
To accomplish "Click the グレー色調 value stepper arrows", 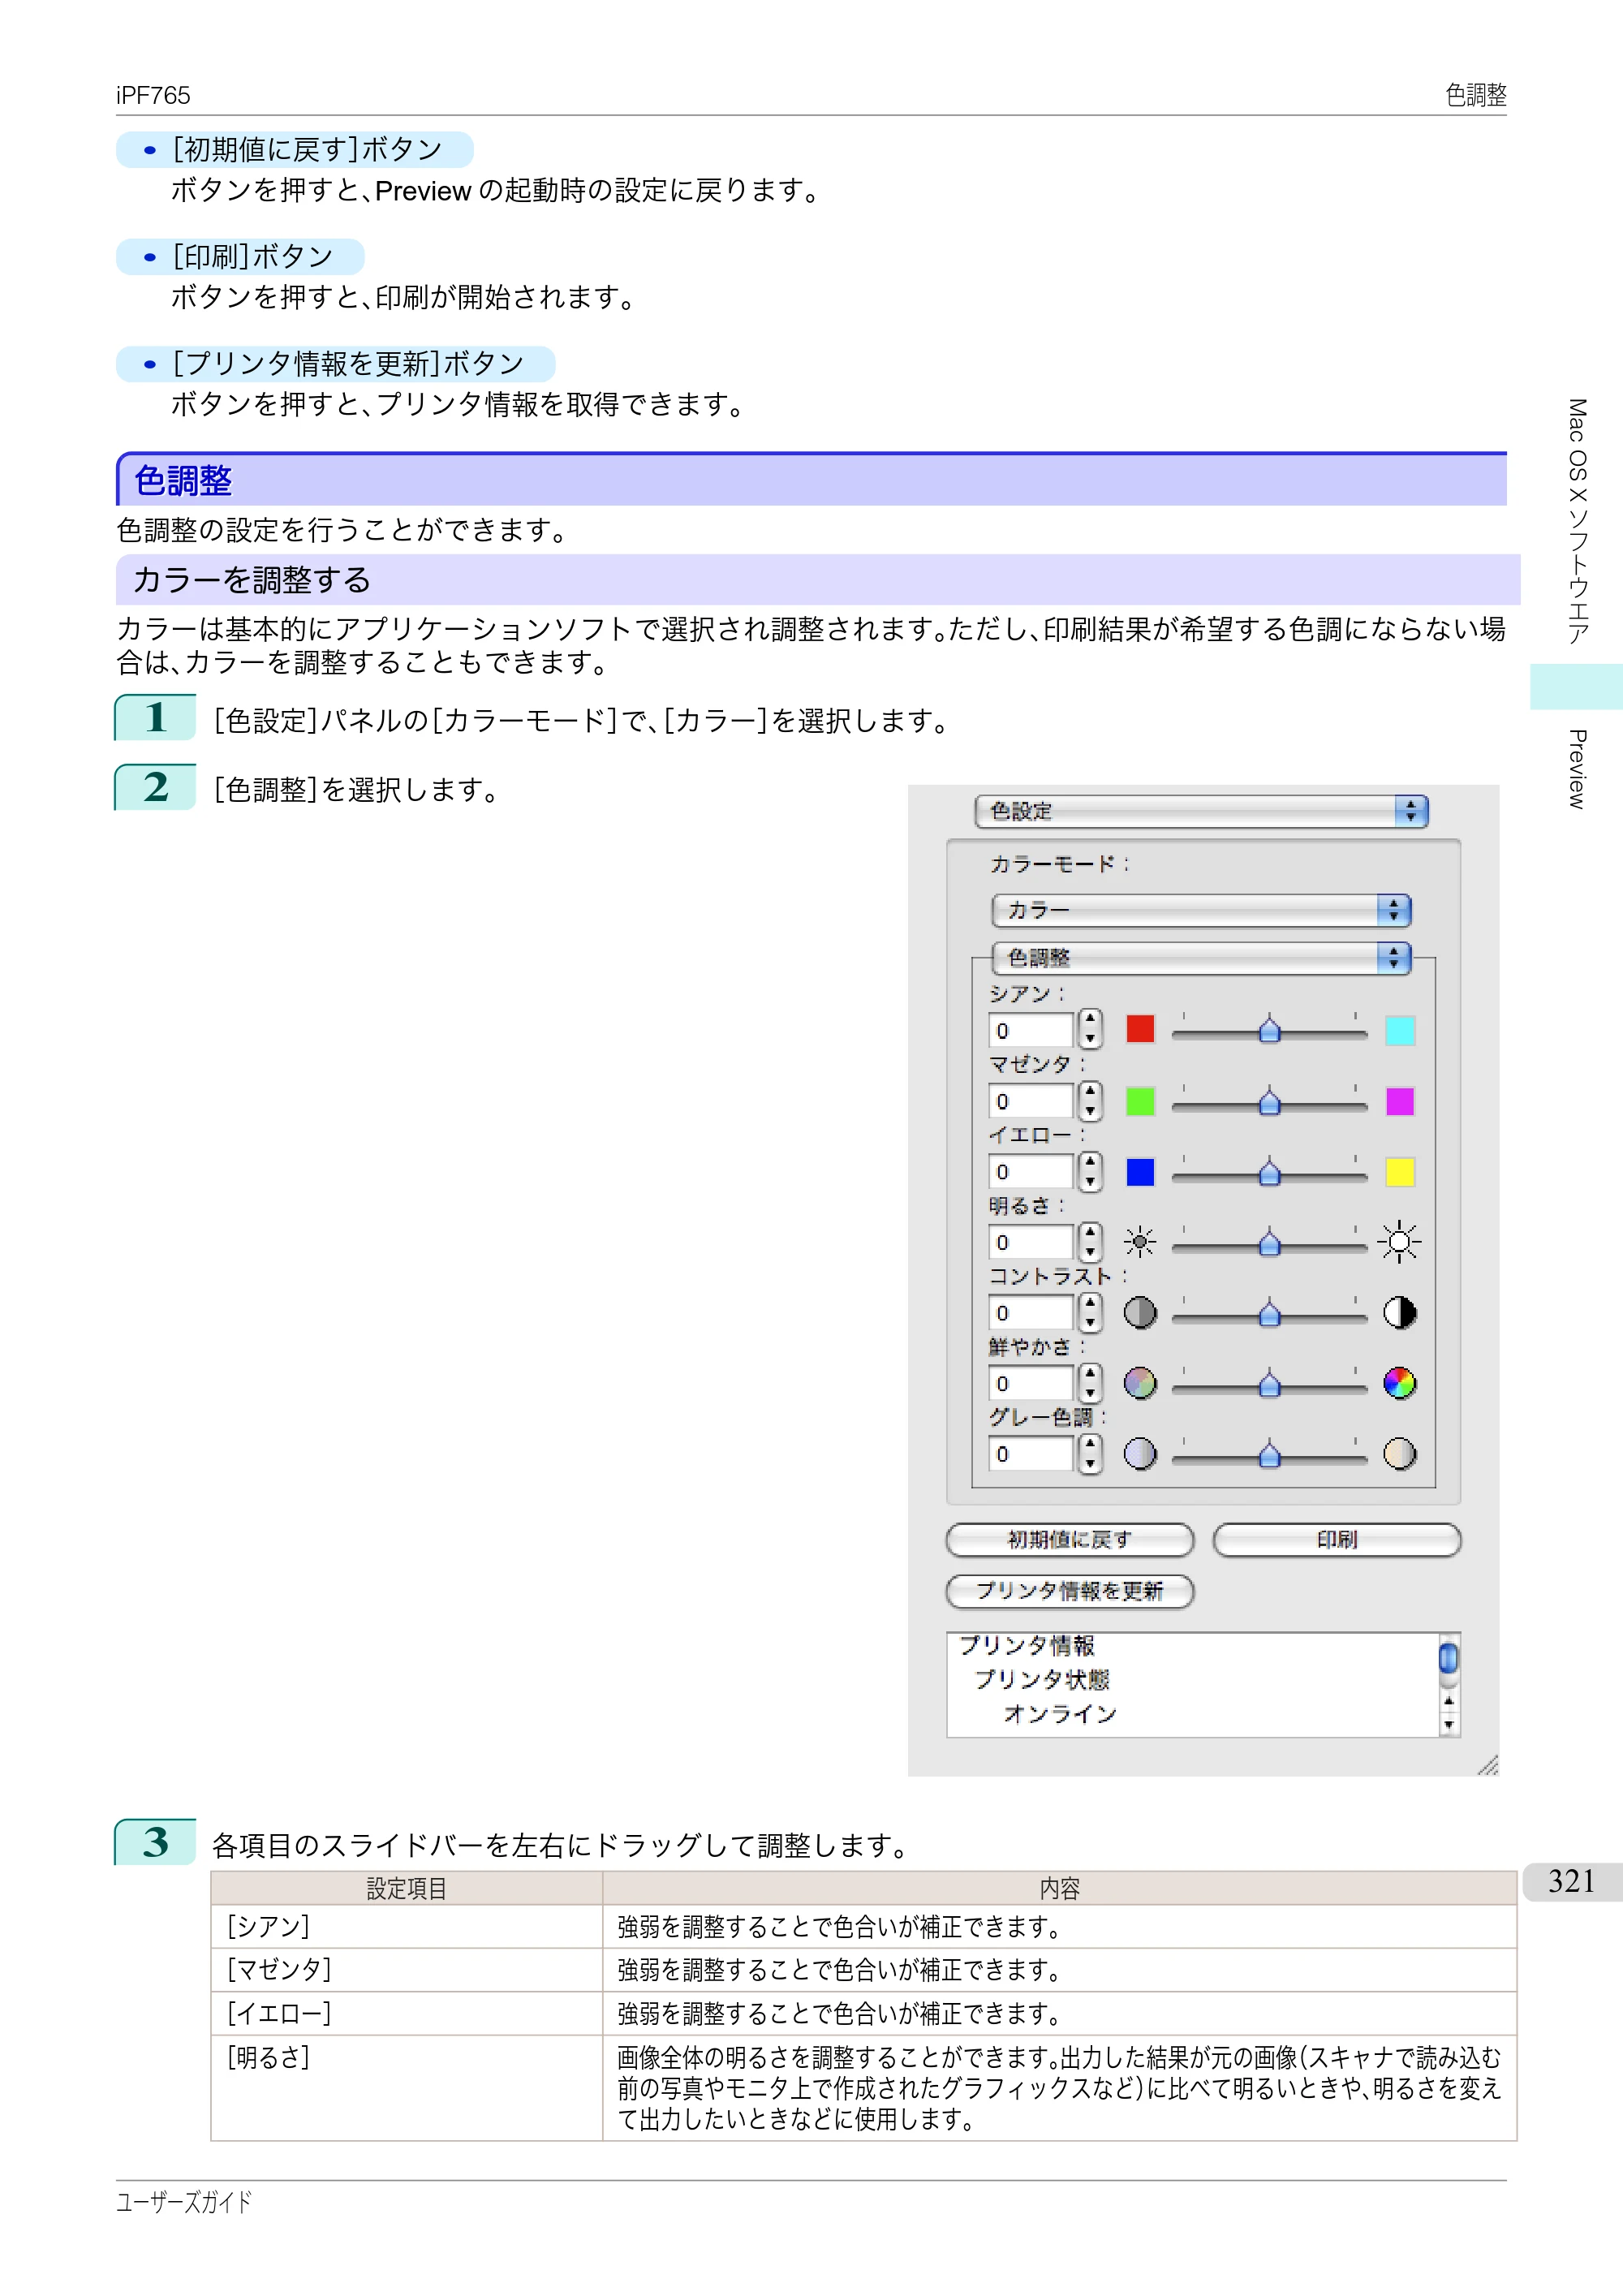I will tap(1090, 1454).
